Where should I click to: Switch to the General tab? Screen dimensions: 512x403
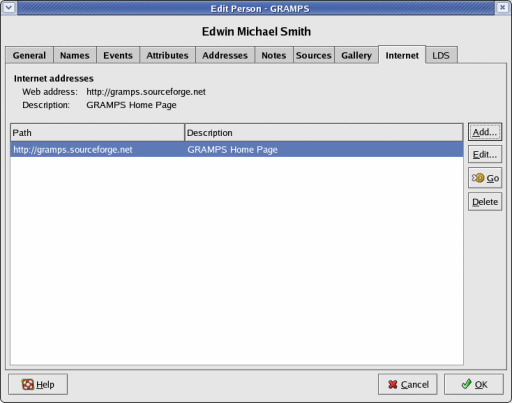29,55
